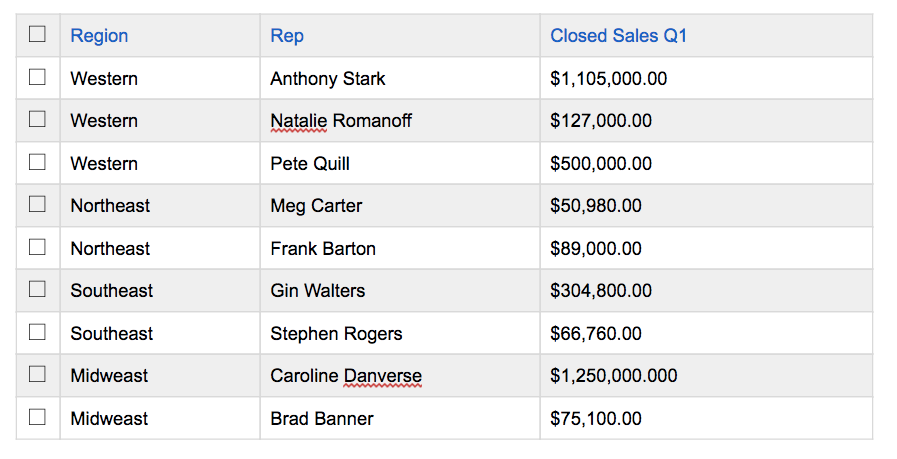Click the misspelled name Natalie Romanoff
This screenshot has width=897, height=459.
pos(340,121)
